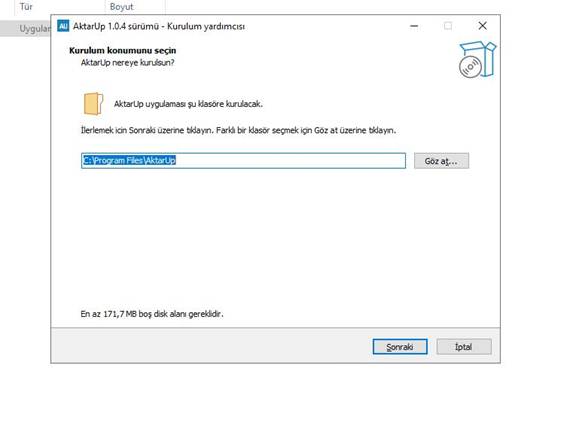
Task: Click the AktarUp nereye kurulsun? subtitle
Action: 128,63
